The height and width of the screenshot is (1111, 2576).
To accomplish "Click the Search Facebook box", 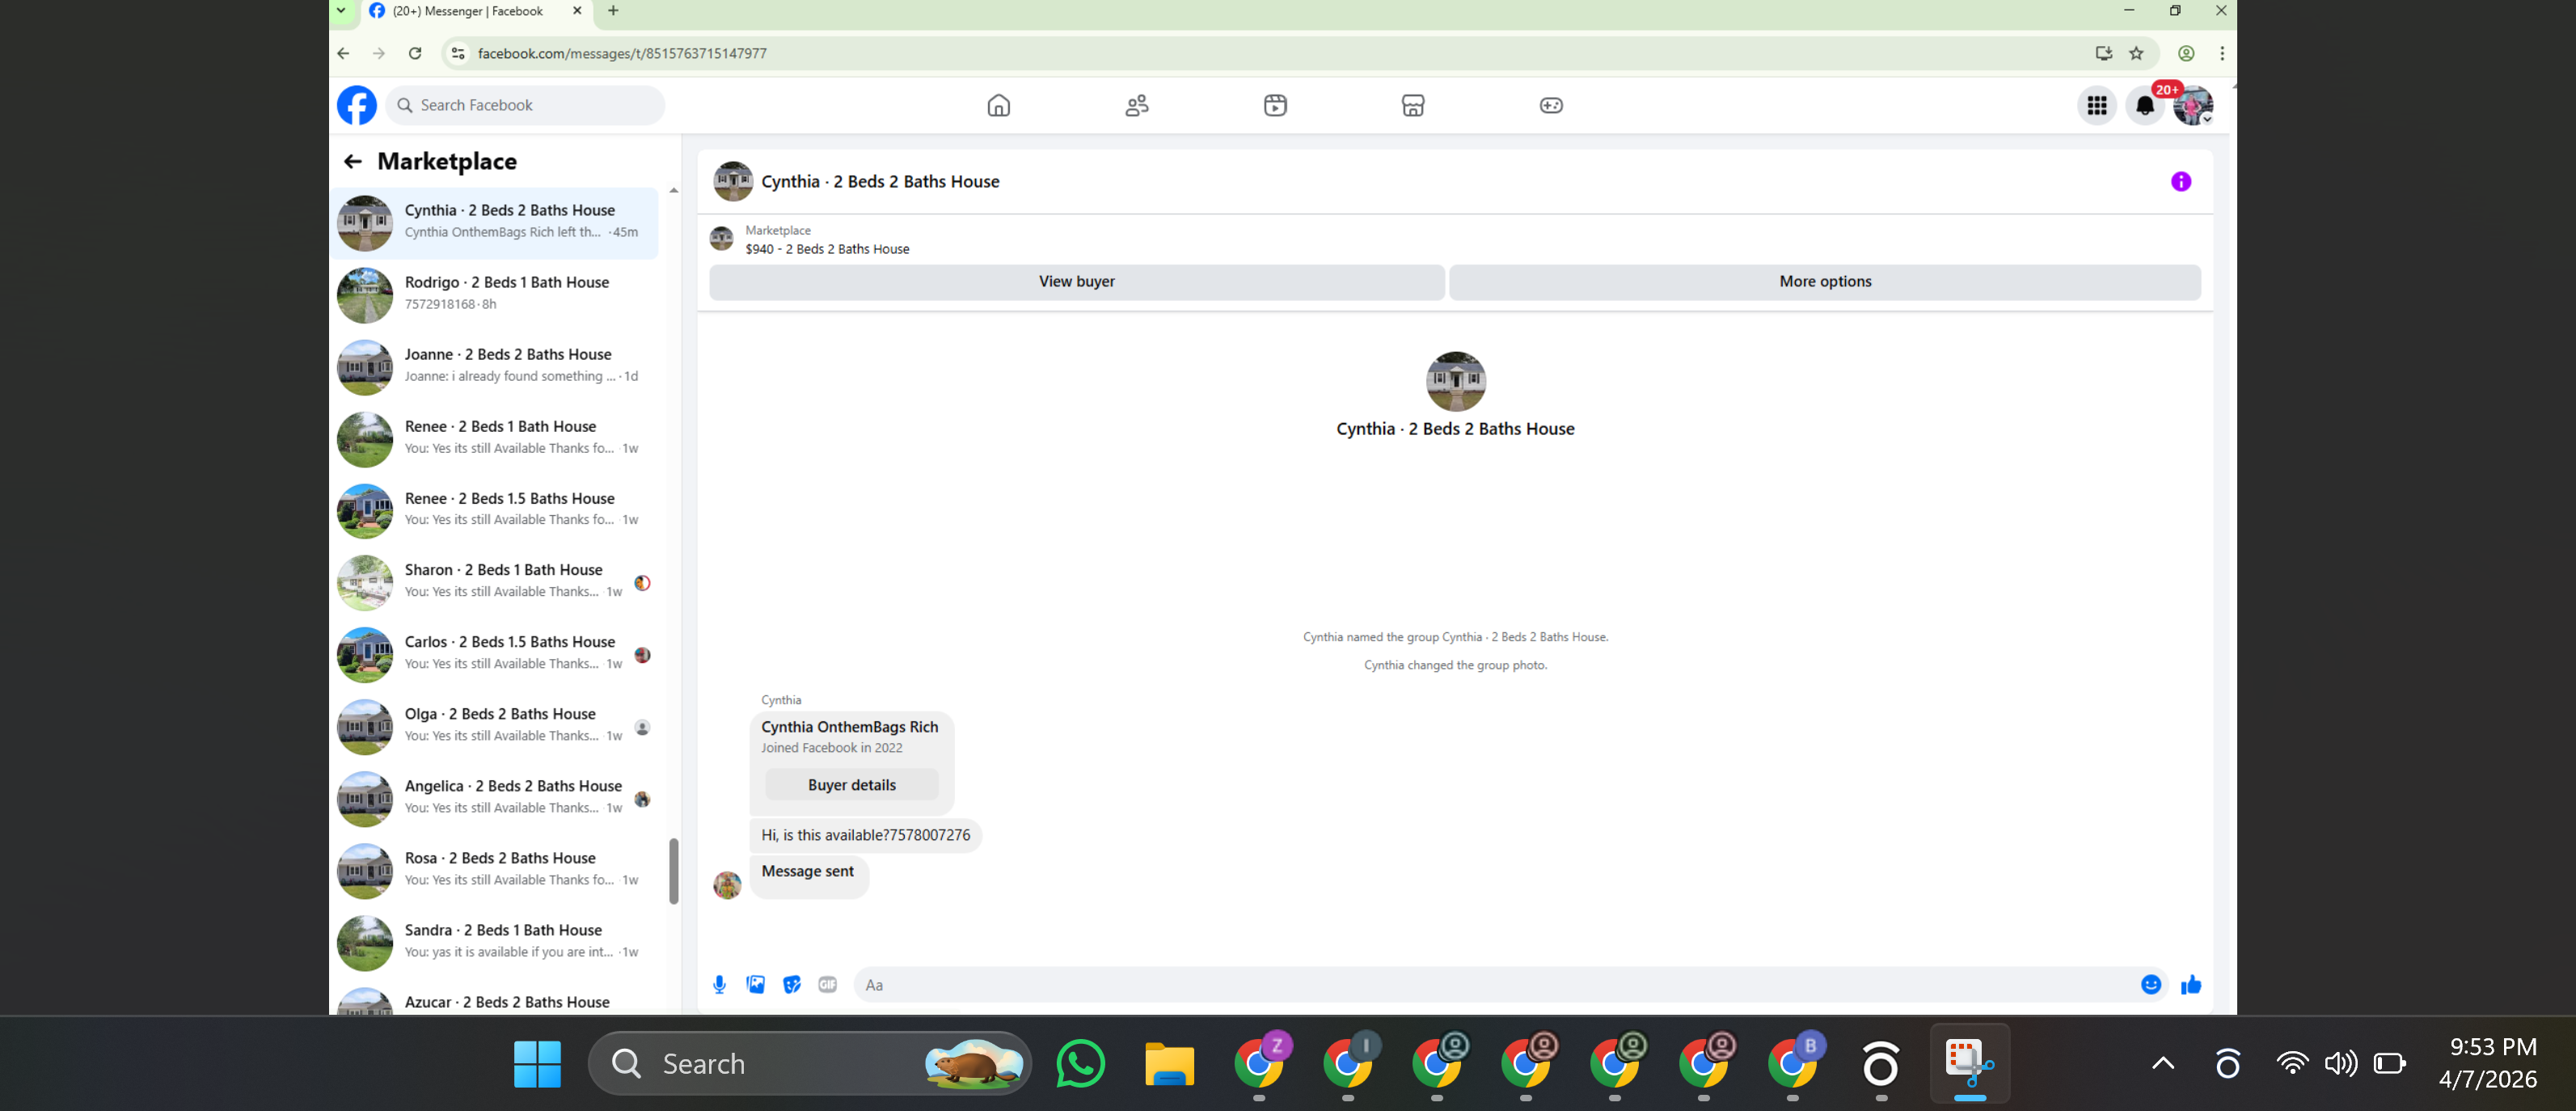I will coord(525,105).
